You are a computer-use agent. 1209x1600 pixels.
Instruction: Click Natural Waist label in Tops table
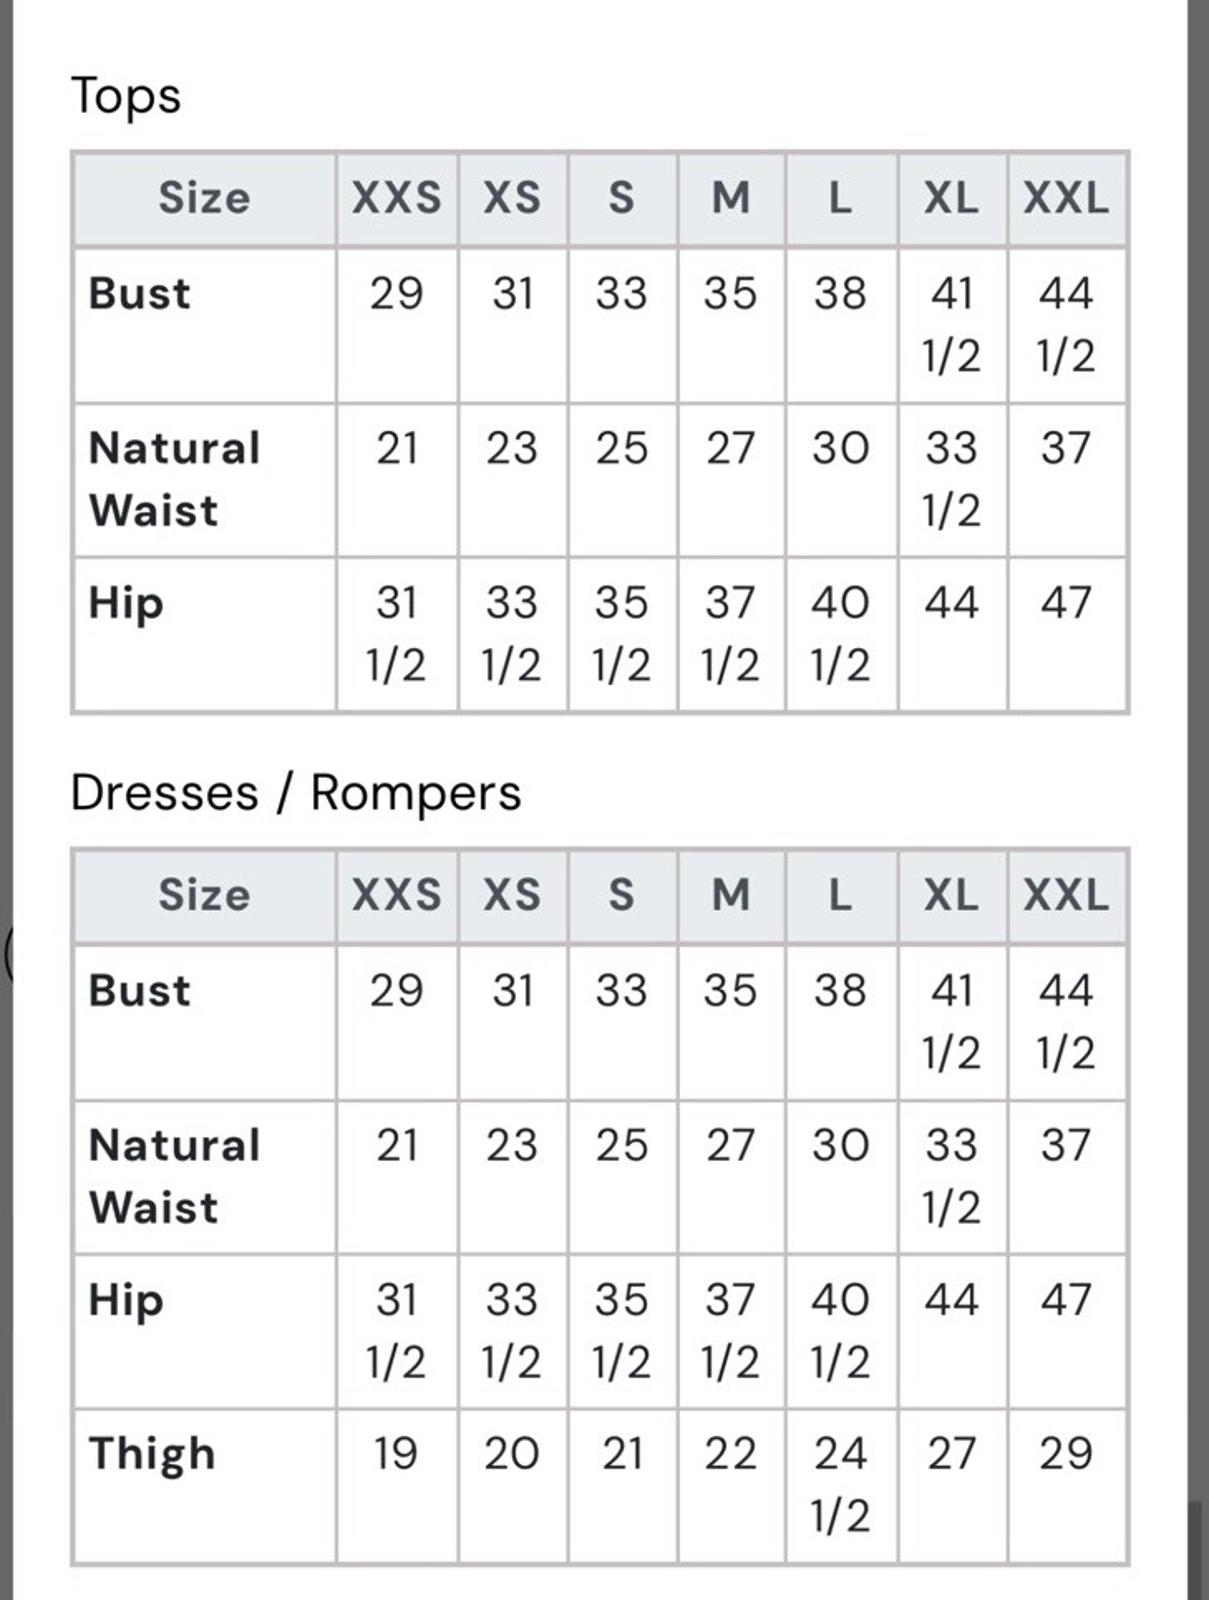pyautogui.click(x=174, y=479)
